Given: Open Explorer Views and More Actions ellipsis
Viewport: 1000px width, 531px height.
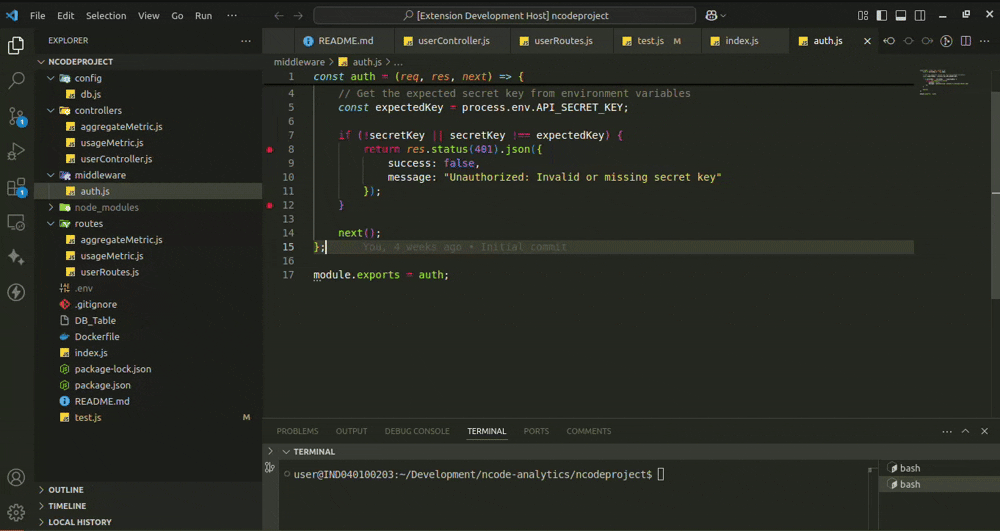Looking at the screenshot, I should tap(246, 41).
